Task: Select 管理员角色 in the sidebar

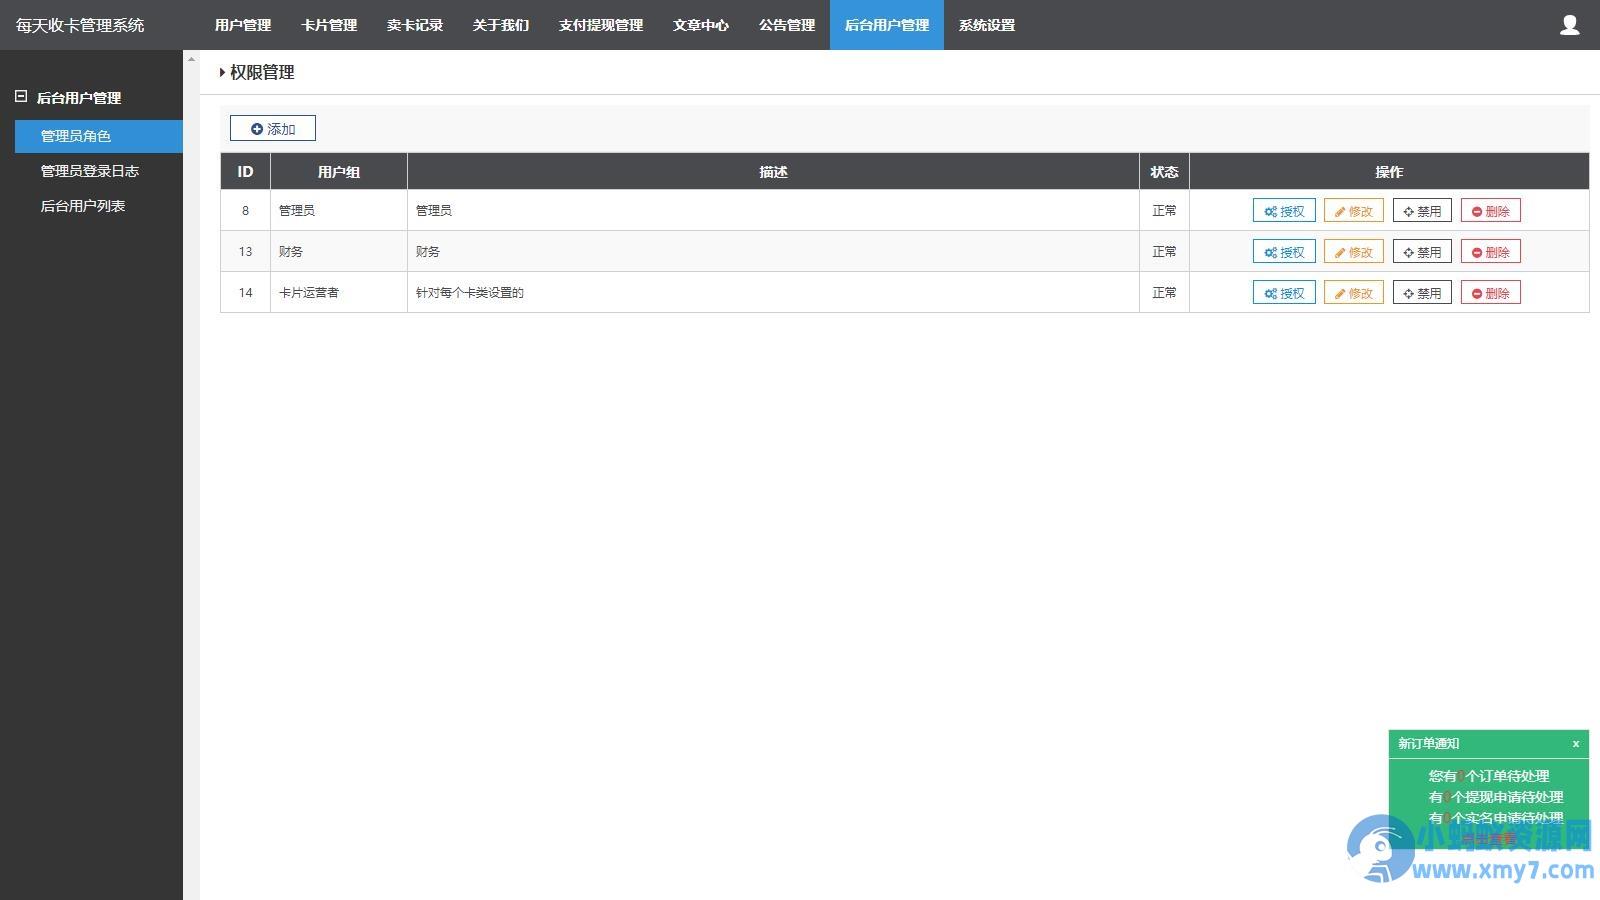Action: [99, 136]
